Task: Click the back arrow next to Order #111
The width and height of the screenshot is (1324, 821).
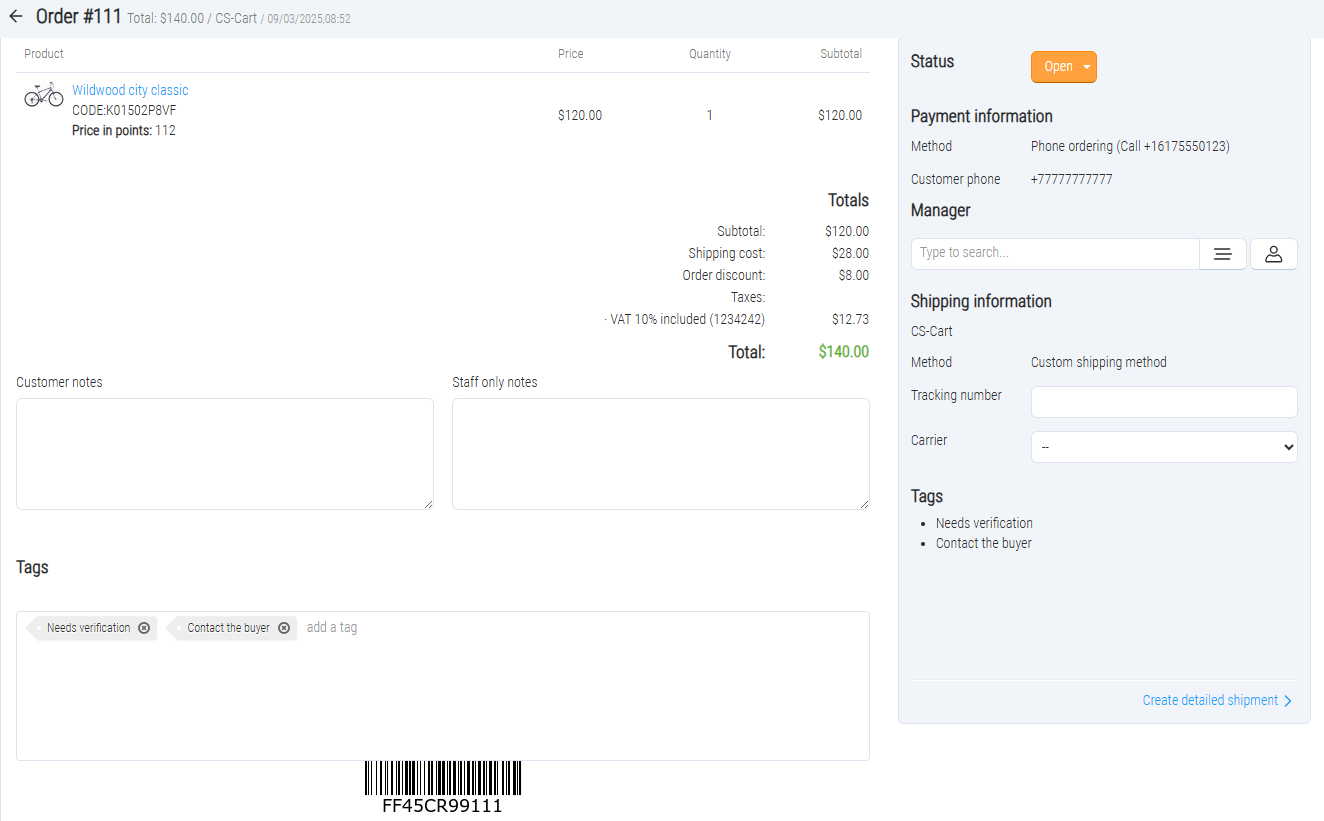Action: [16, 16]
